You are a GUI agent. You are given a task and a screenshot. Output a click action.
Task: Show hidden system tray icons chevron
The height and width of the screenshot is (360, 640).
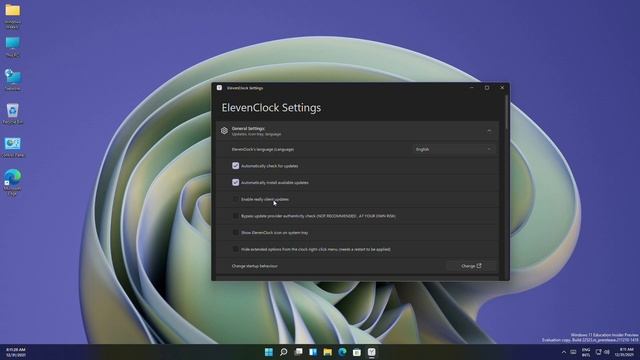click(564, 352)
